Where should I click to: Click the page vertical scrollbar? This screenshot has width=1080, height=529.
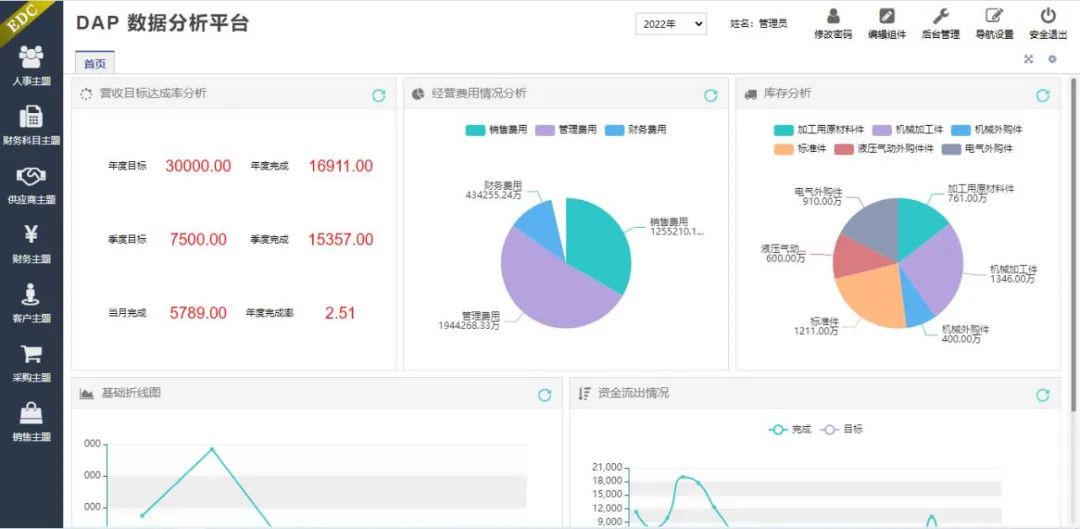[x=1073, y=245]
